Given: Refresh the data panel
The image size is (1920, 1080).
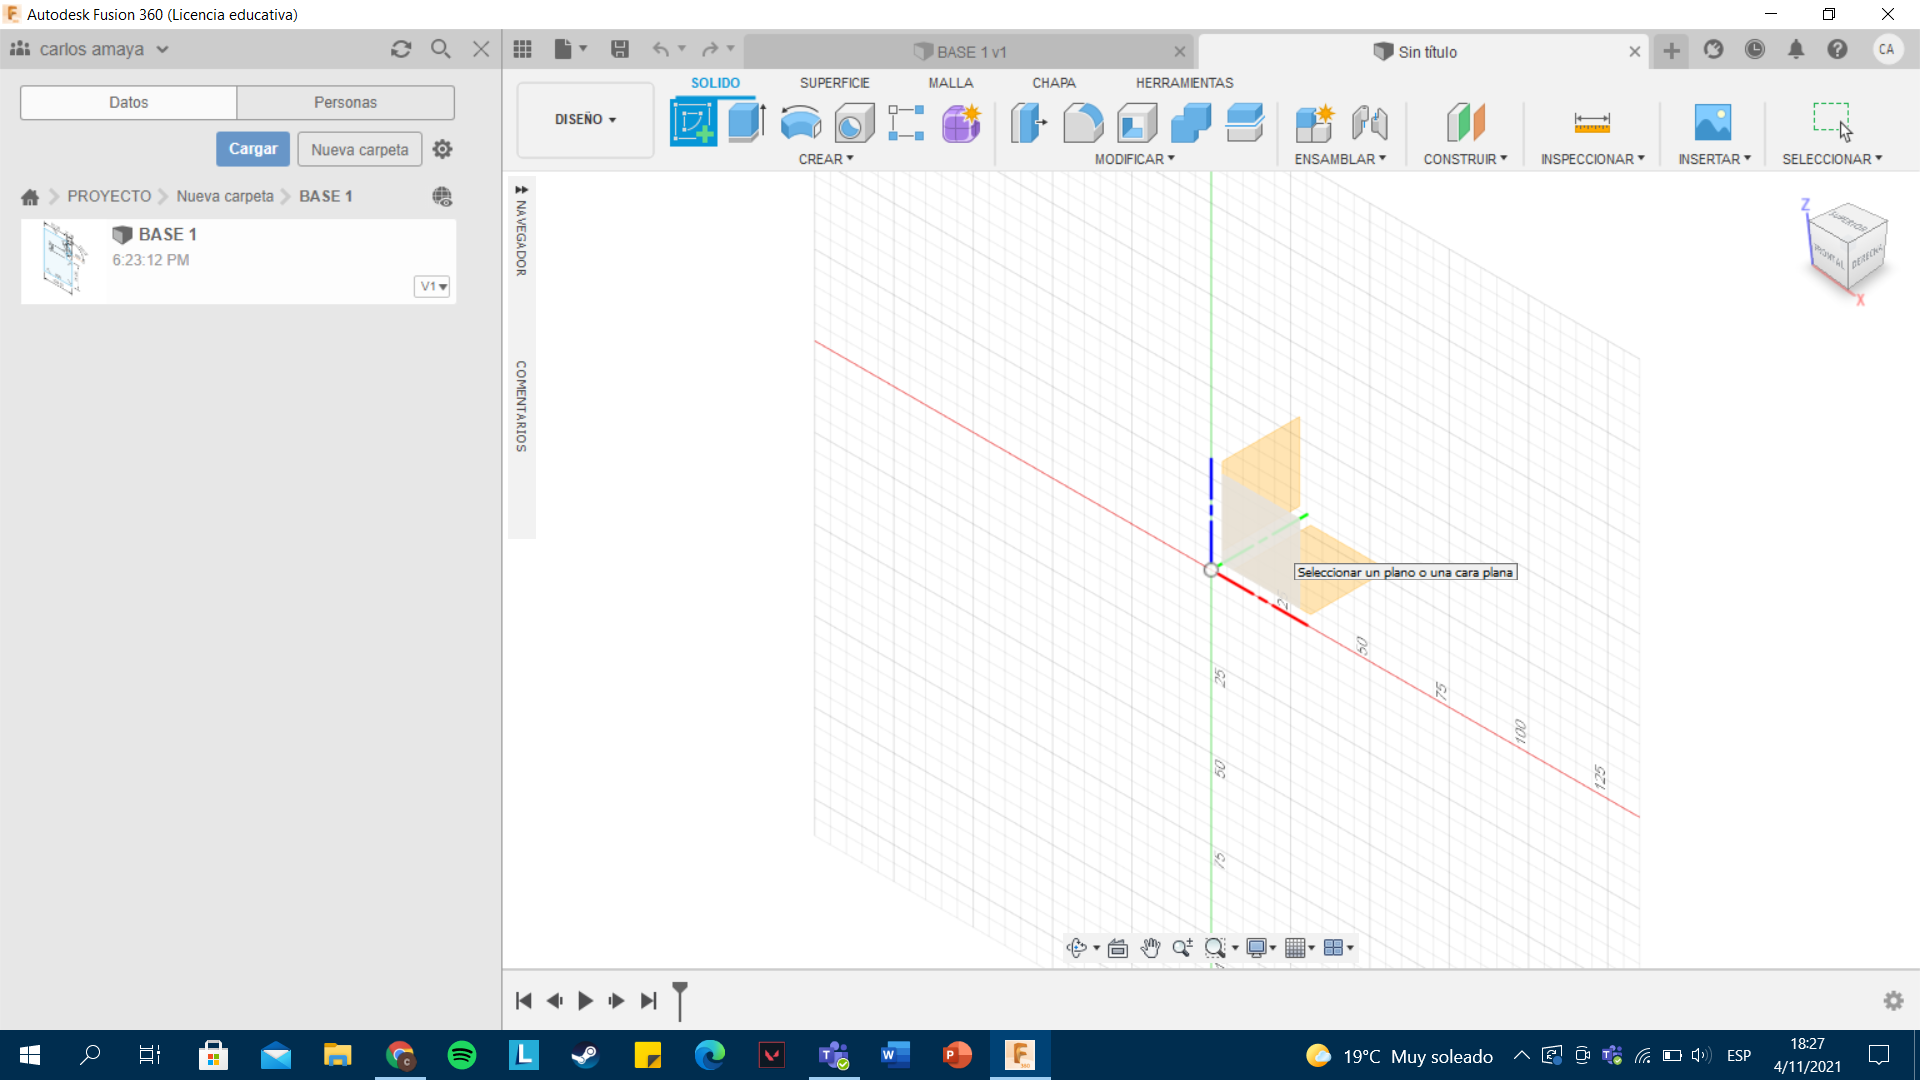Looking at the screenshot, I should coord(401,49).
